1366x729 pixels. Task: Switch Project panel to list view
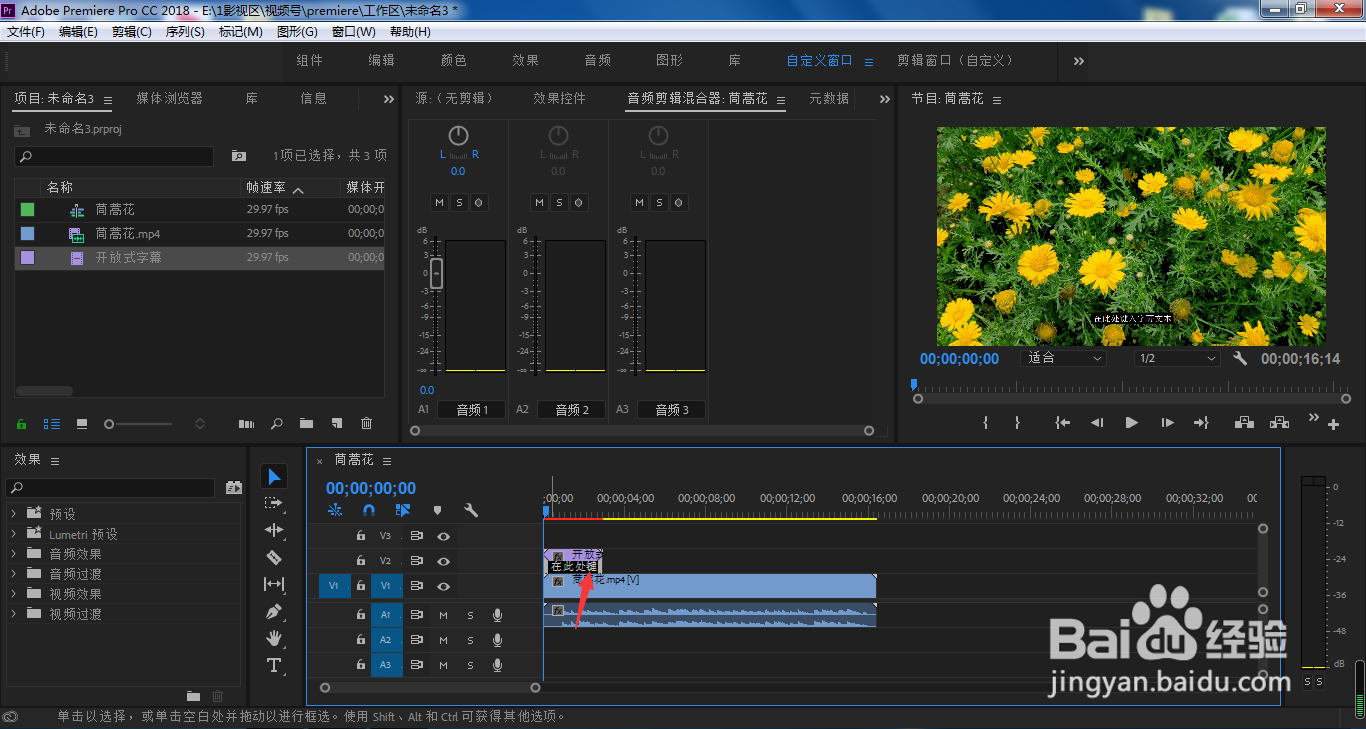(51, 424)
